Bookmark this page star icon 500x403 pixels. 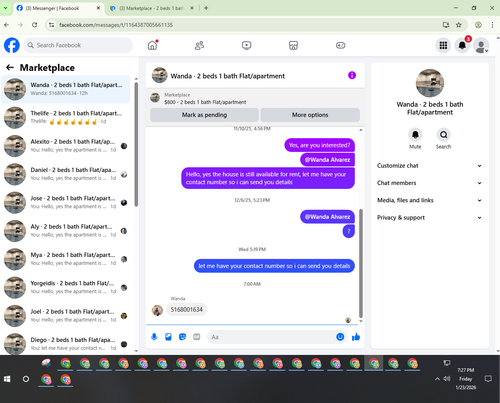[x=459, y=25]
